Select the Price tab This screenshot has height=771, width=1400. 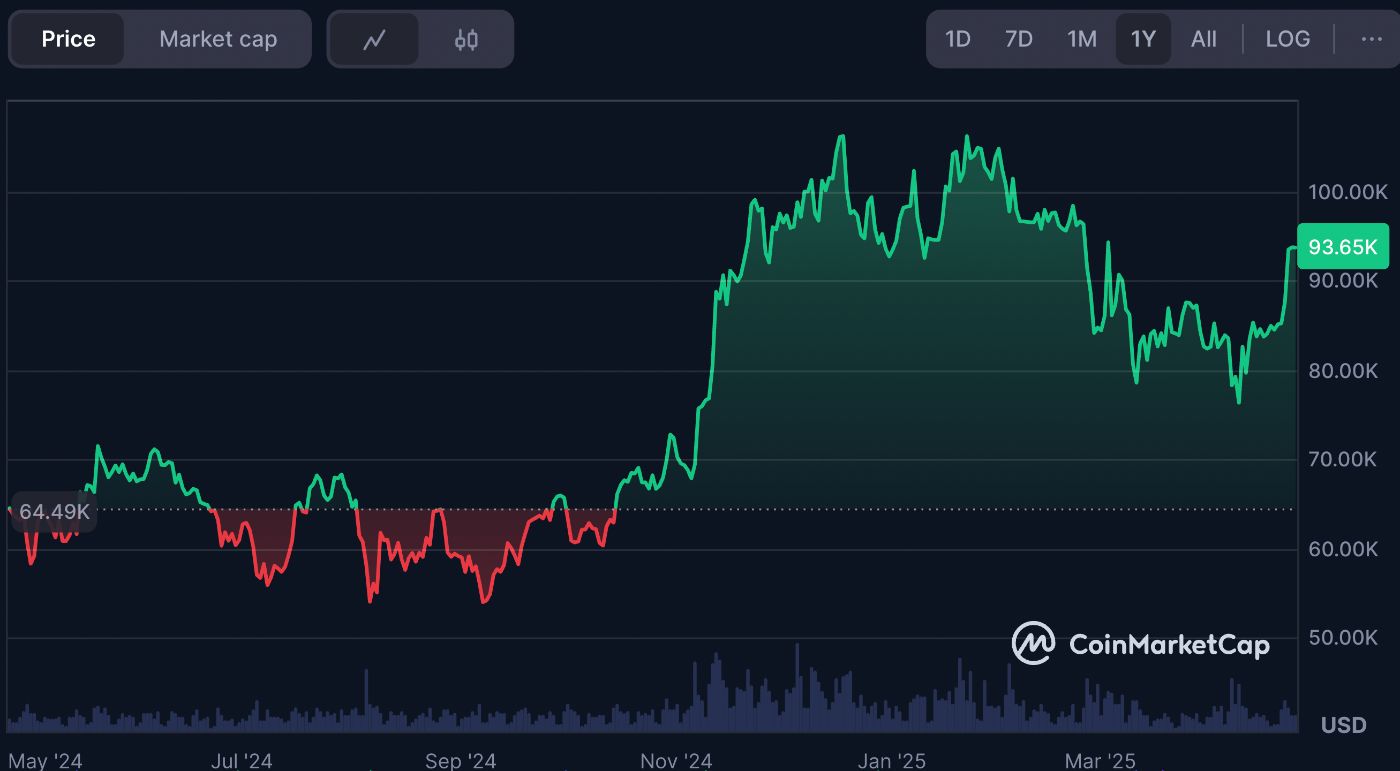(x=66, y=39)
